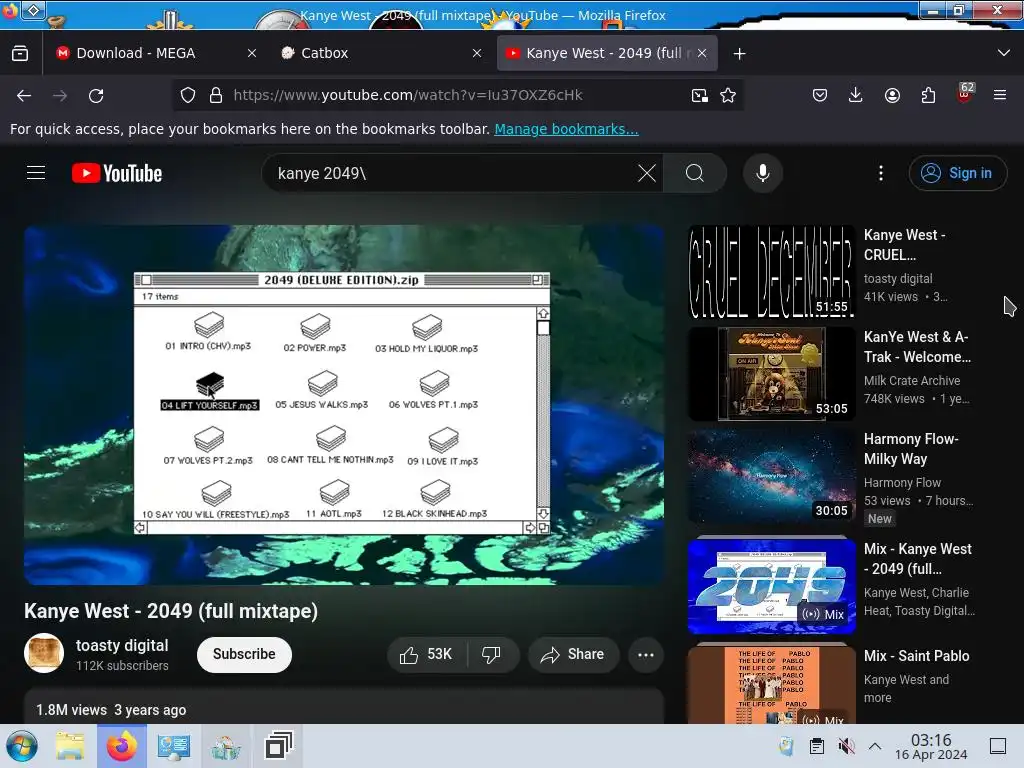This screenshot has width=1024, height=768.
Task: Open the YouTube guide hamburger menu
Action: click(x=36, y=173)
